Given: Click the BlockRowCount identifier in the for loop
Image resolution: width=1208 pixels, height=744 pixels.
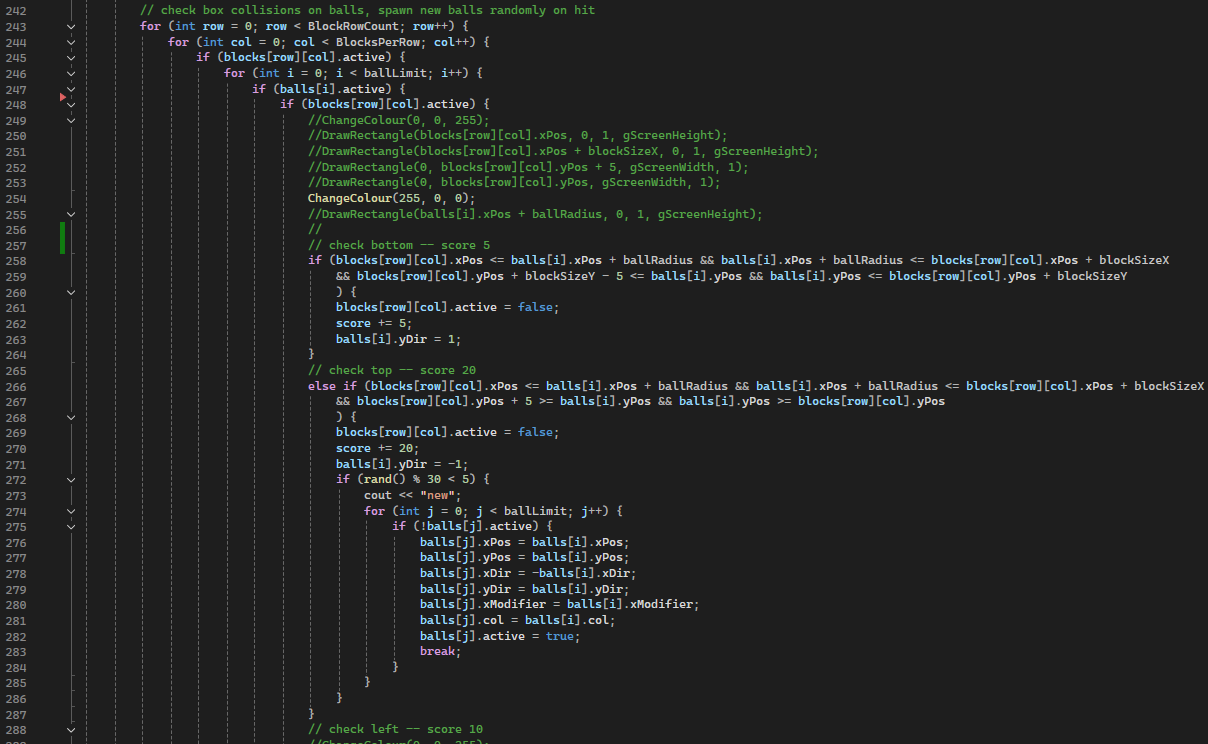Looking at the screenshot, I should click(x=351, y=26).
